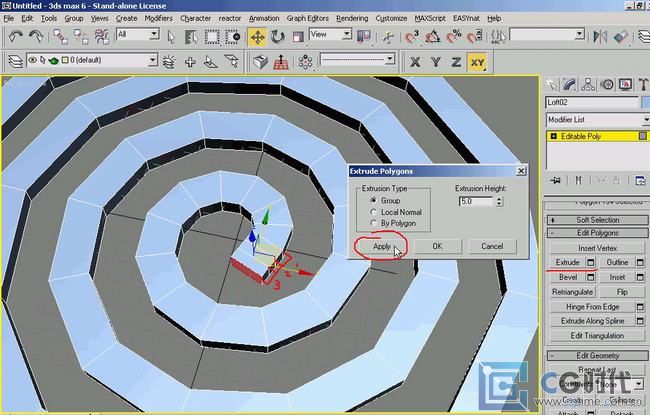
Task: Expand the Modifier List dropdown
Action: (597, 120)
